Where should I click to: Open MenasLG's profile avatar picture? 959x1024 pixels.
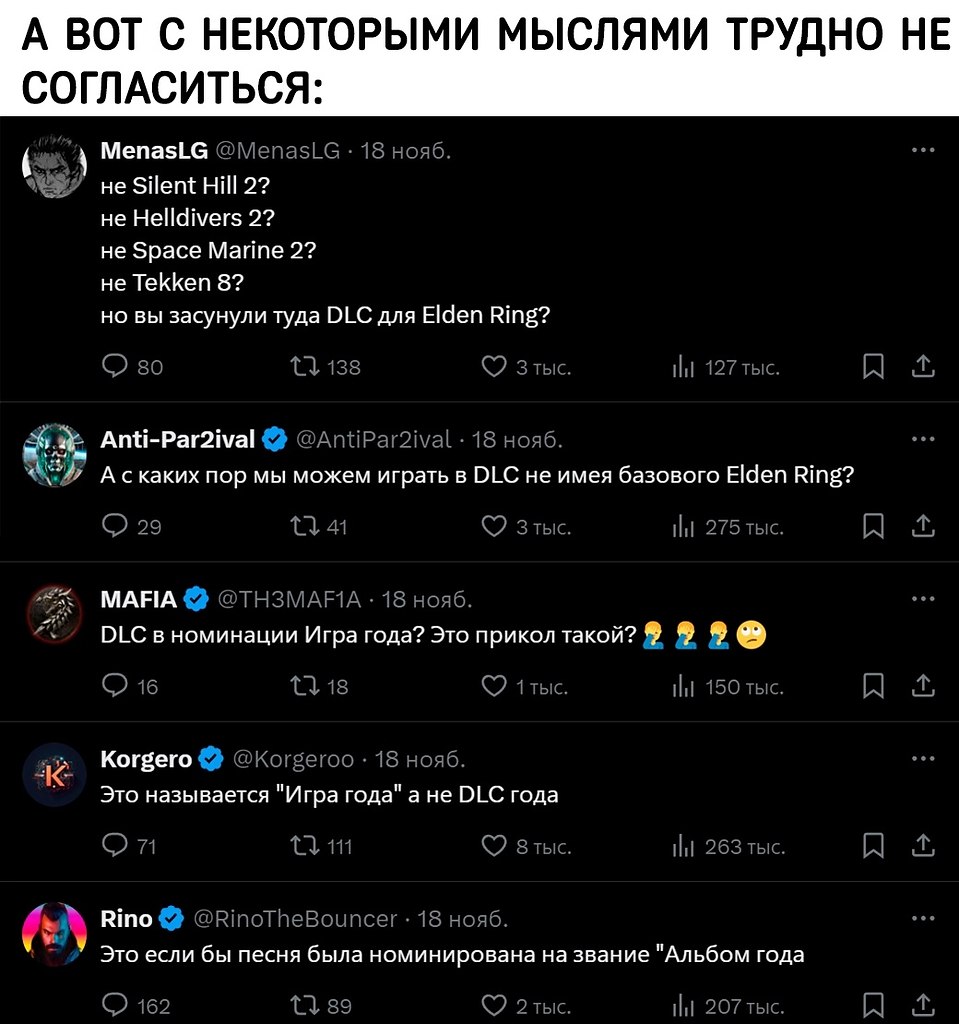(54, 166)
